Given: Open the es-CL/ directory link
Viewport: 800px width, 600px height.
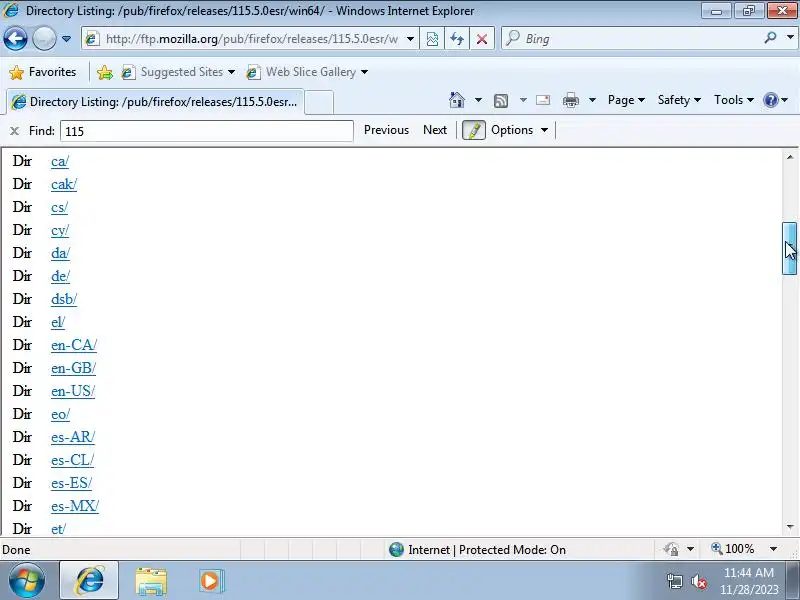Looking at the screenshot, I should (72, 460).
